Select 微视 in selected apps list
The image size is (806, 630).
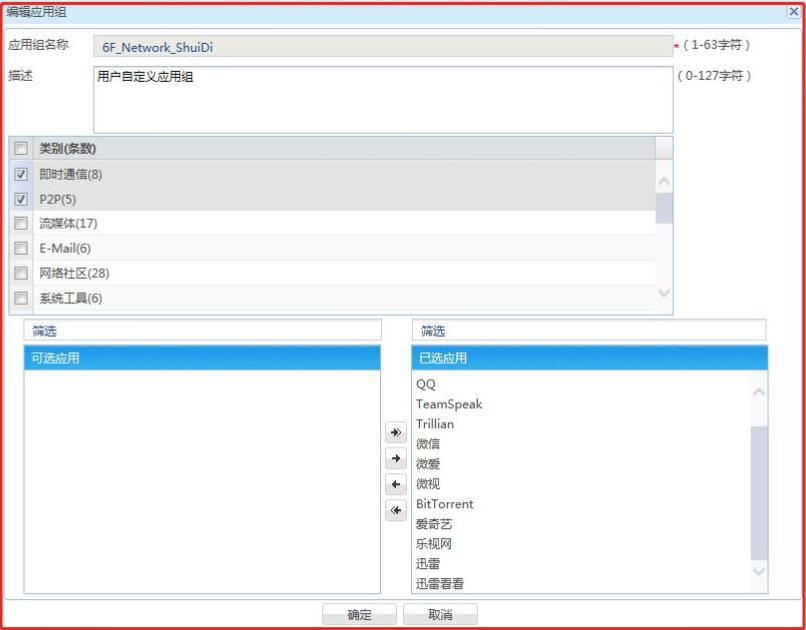coord(428,484)
